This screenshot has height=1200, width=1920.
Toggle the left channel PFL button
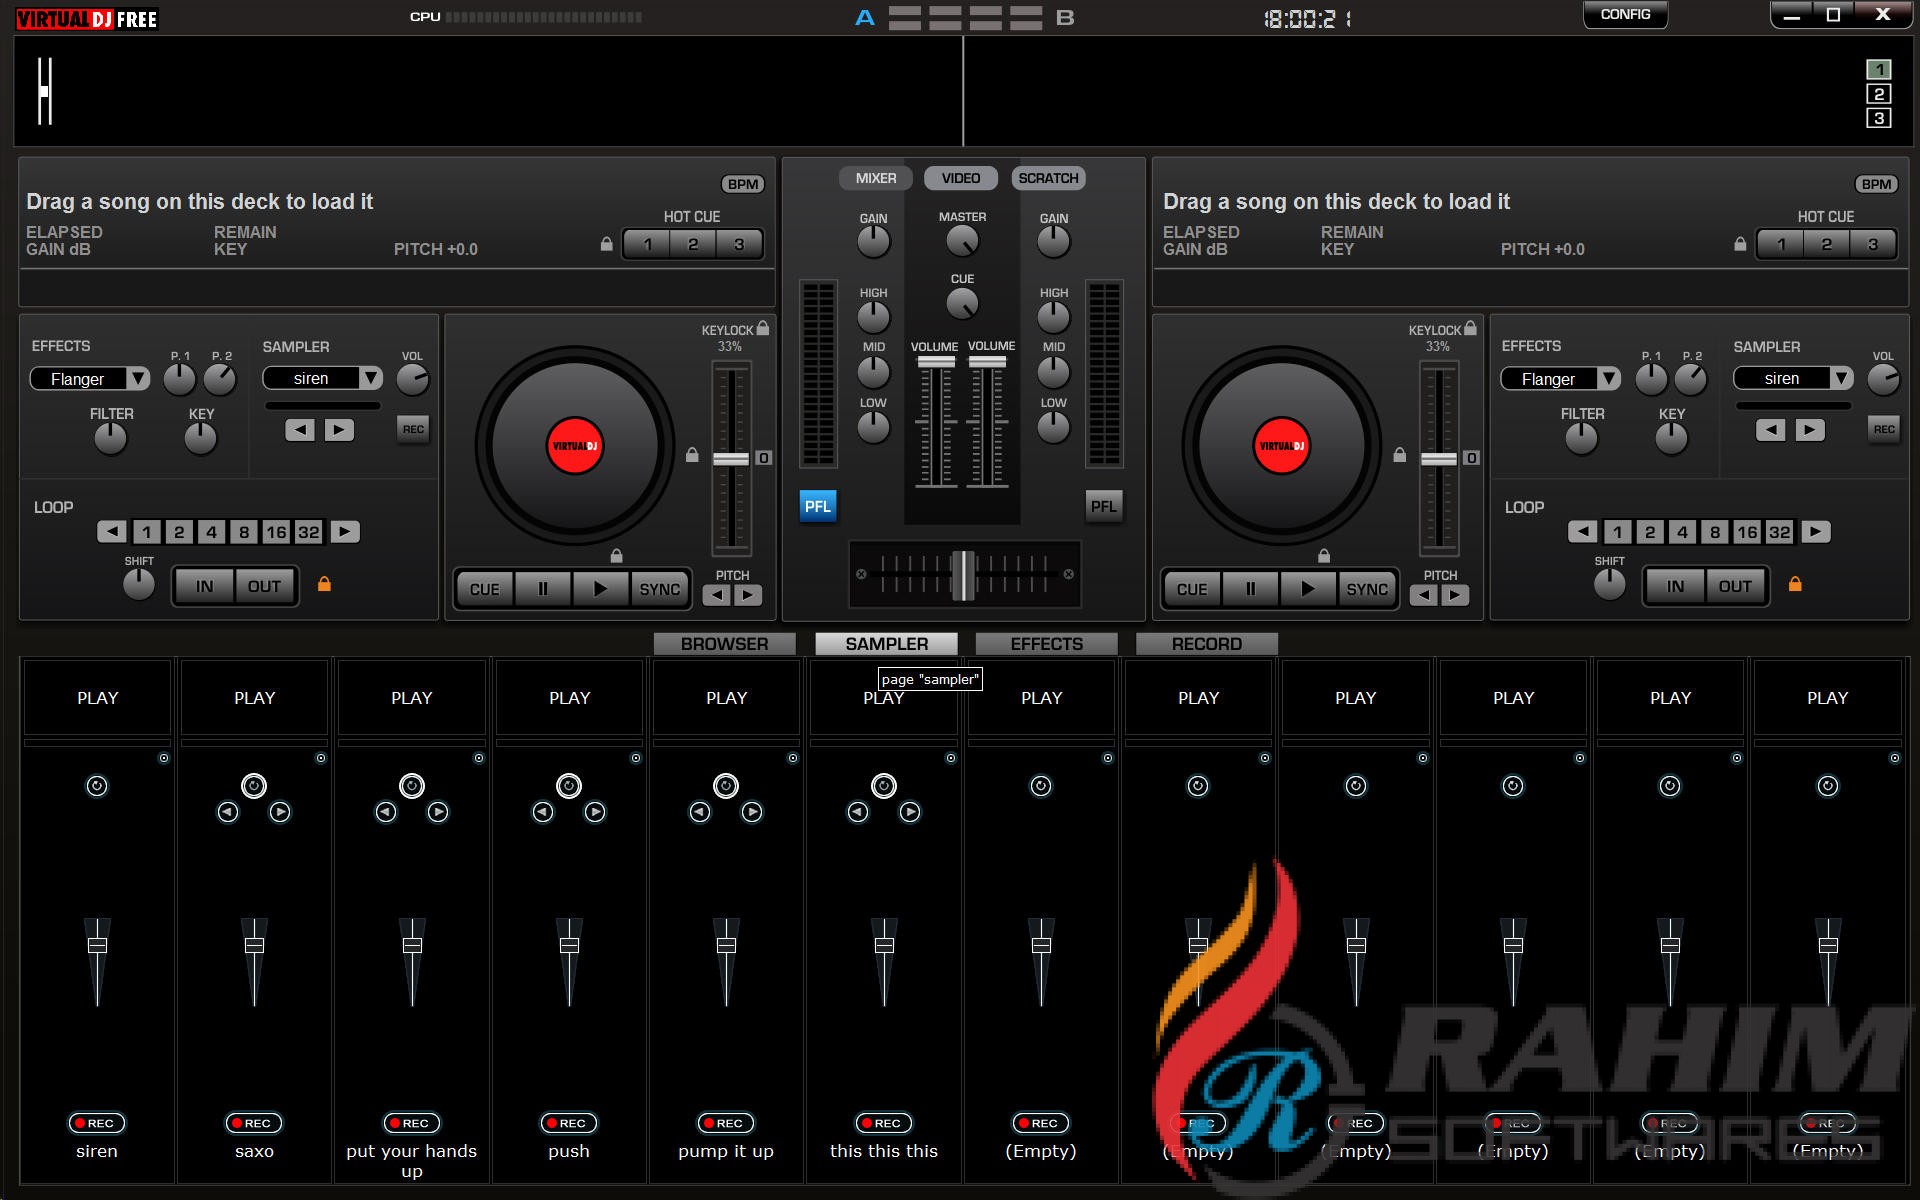point(818,506)
